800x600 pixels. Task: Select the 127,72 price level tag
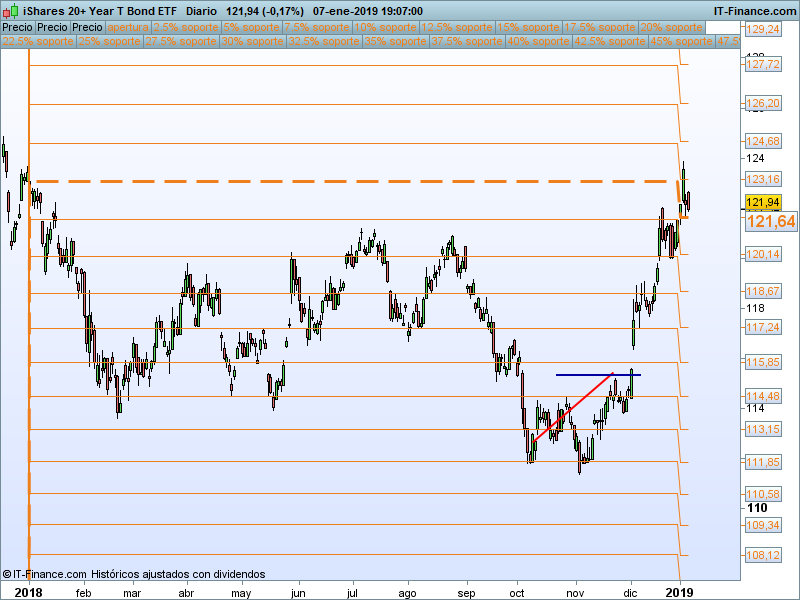[763, 64]
